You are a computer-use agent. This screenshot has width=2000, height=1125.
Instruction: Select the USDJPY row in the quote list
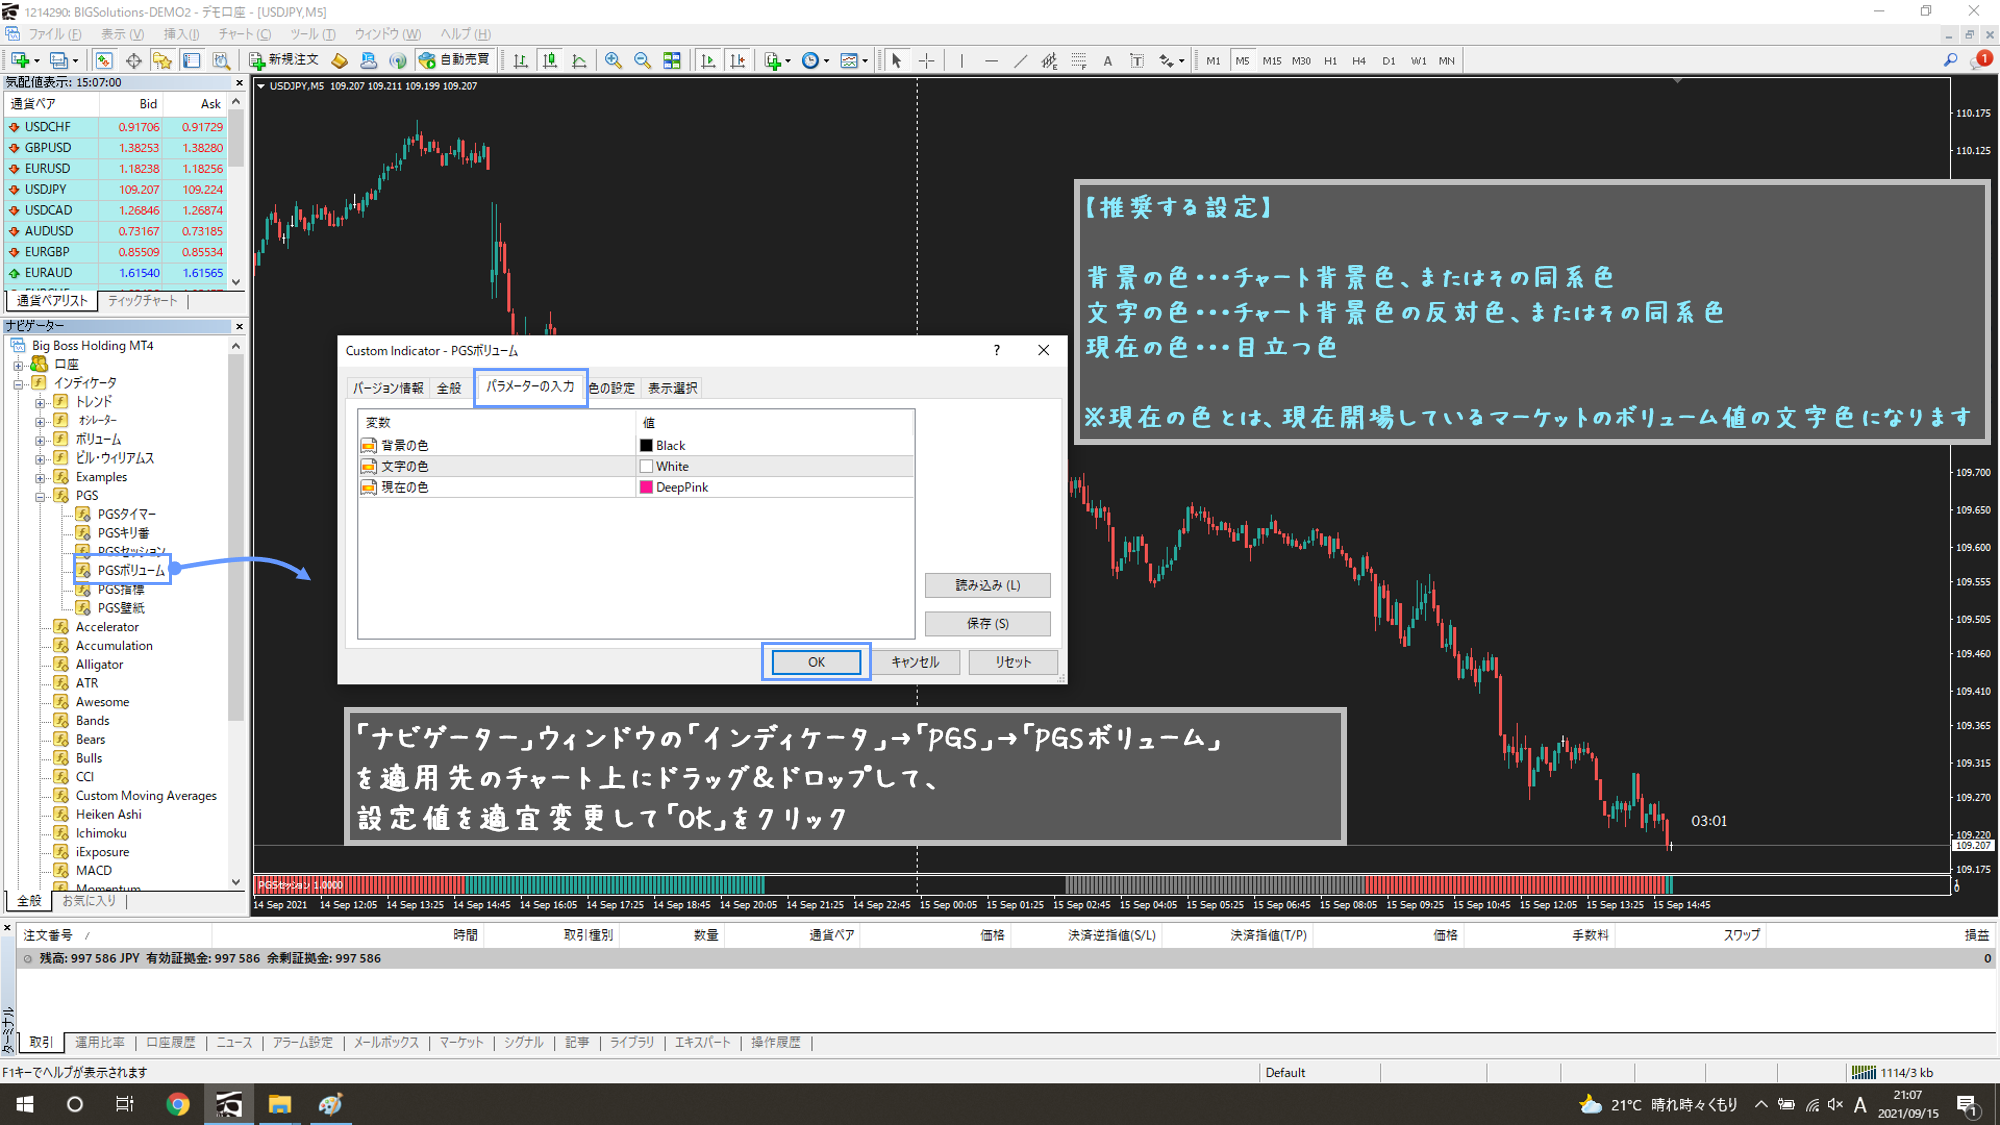[46, 189]
